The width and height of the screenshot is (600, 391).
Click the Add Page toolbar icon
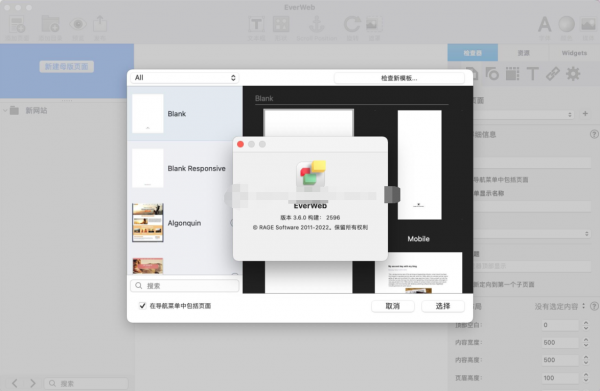coord(17,24)
